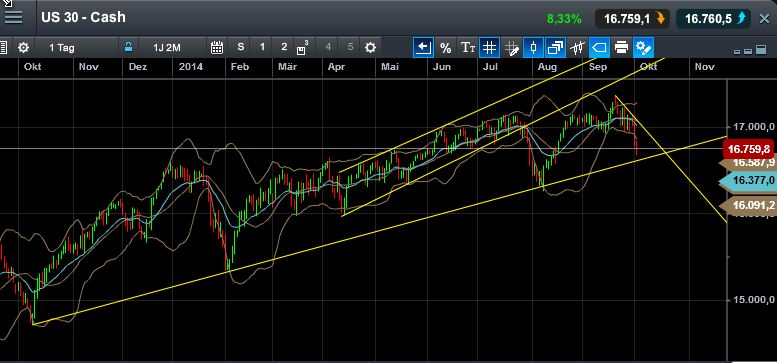Toggle the jump-to-latest arrow button
Image resolution: width=777 pixels, height=363 pixels.
click(424, 48)
